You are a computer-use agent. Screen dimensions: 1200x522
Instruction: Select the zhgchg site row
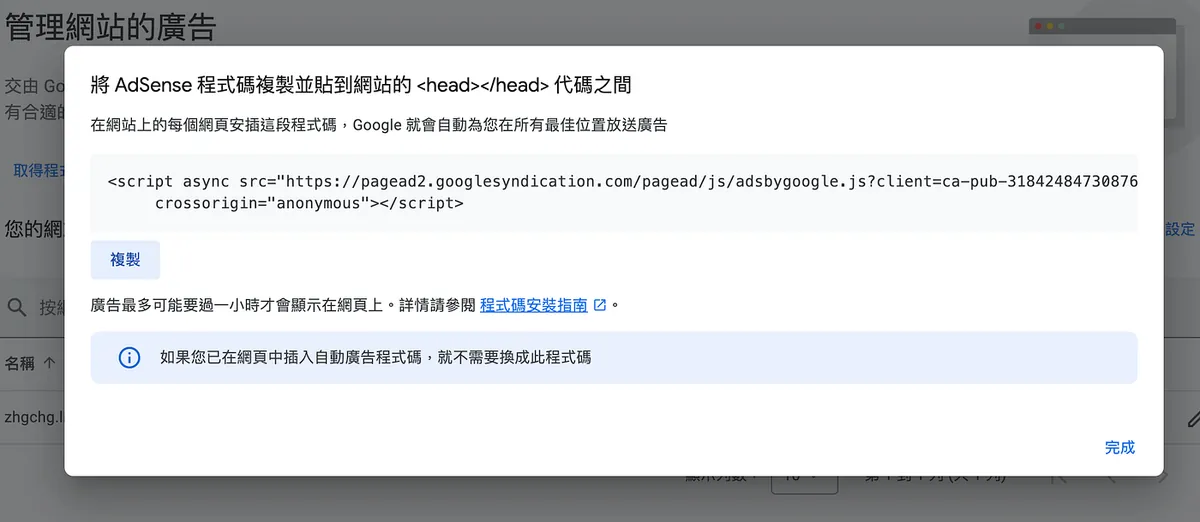pyautogui.click(x=32, y=416)
